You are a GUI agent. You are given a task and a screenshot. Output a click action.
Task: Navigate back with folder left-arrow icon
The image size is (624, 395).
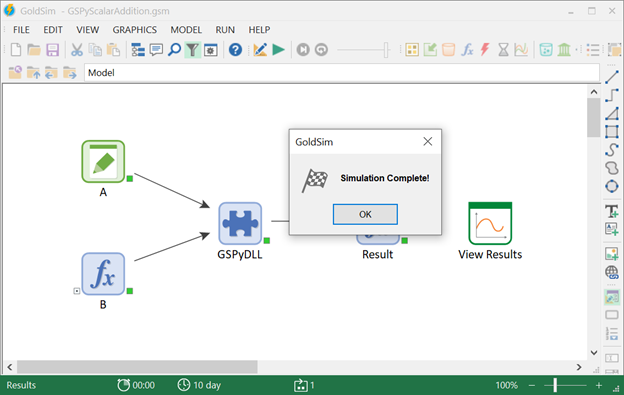click(51, 72)
